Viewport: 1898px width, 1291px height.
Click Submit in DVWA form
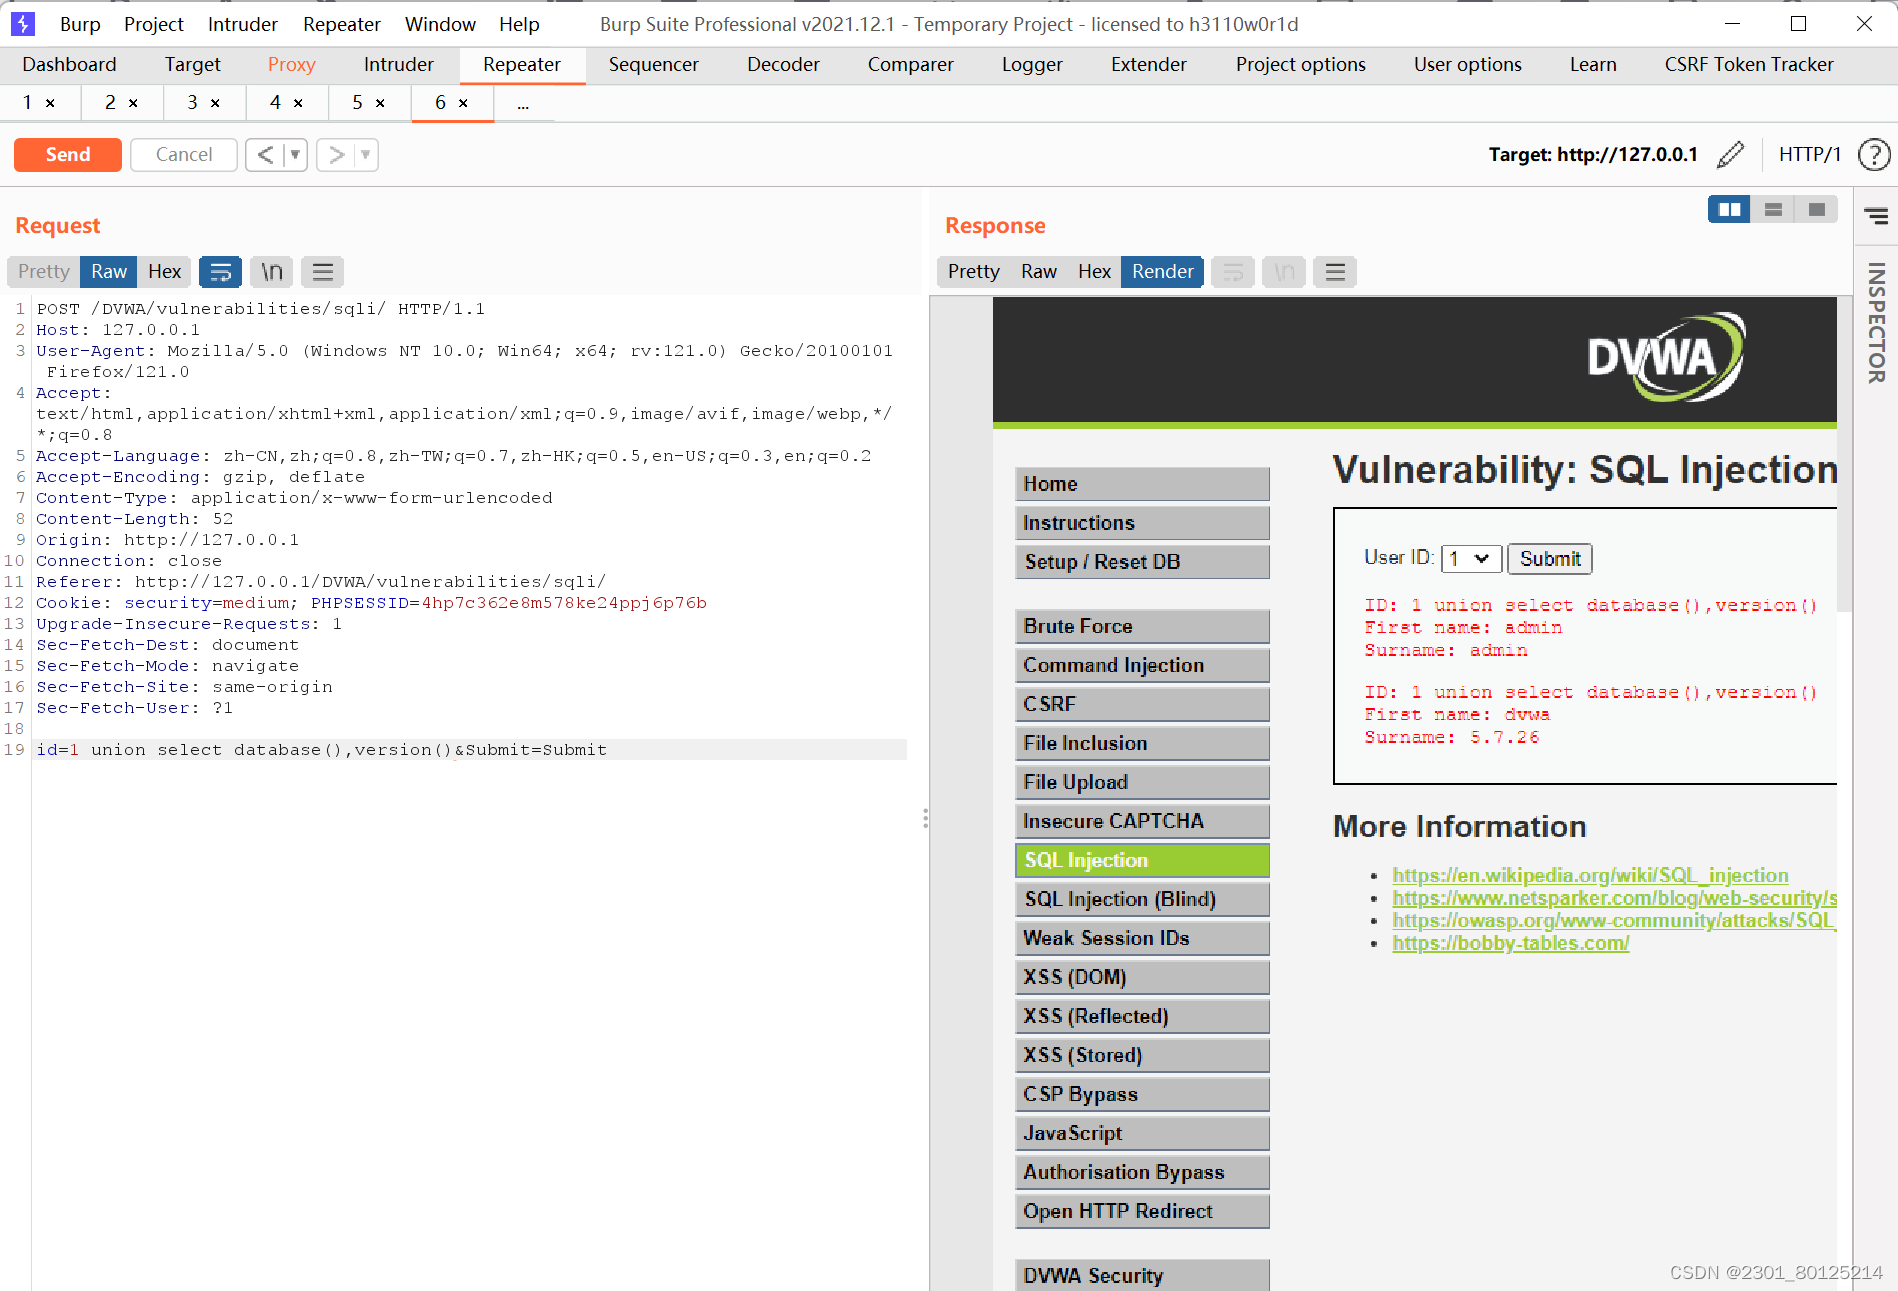click(x=1550, y=559)
